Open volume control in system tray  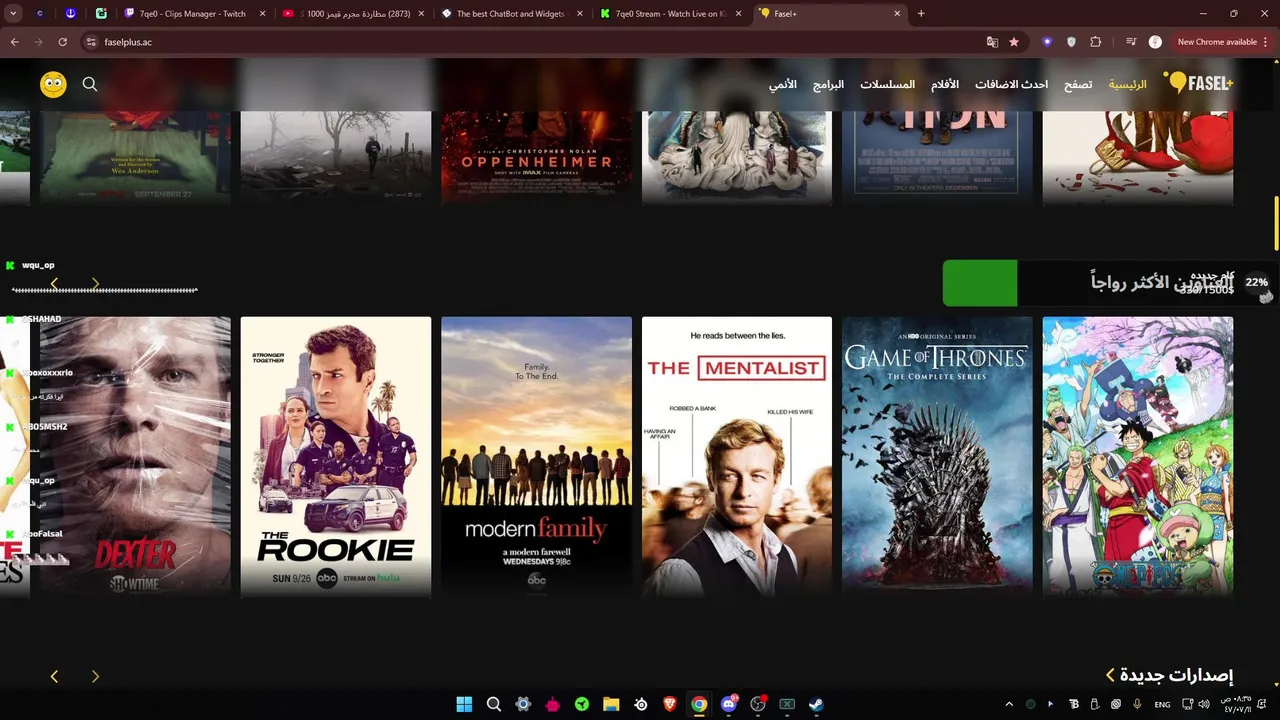[1203, 704]
